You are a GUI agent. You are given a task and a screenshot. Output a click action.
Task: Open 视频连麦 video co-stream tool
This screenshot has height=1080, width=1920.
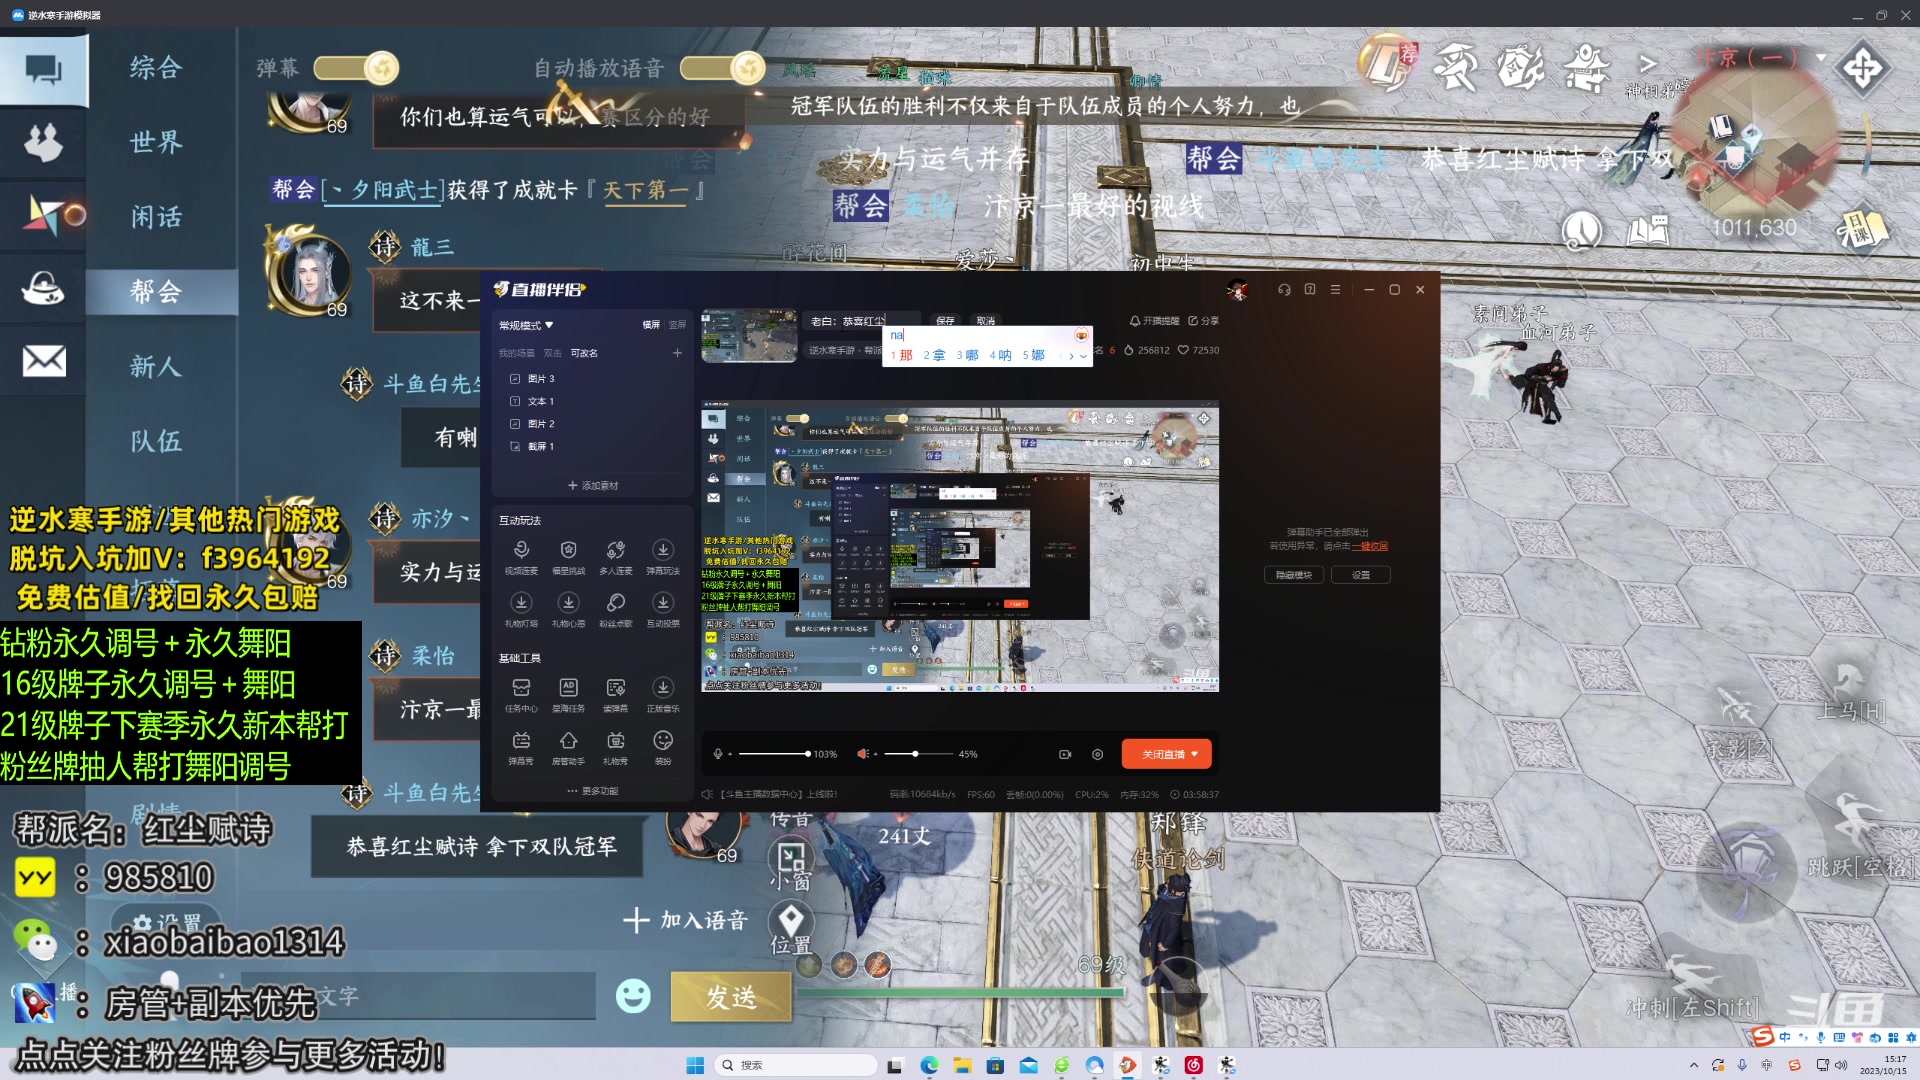pos(521,556)
